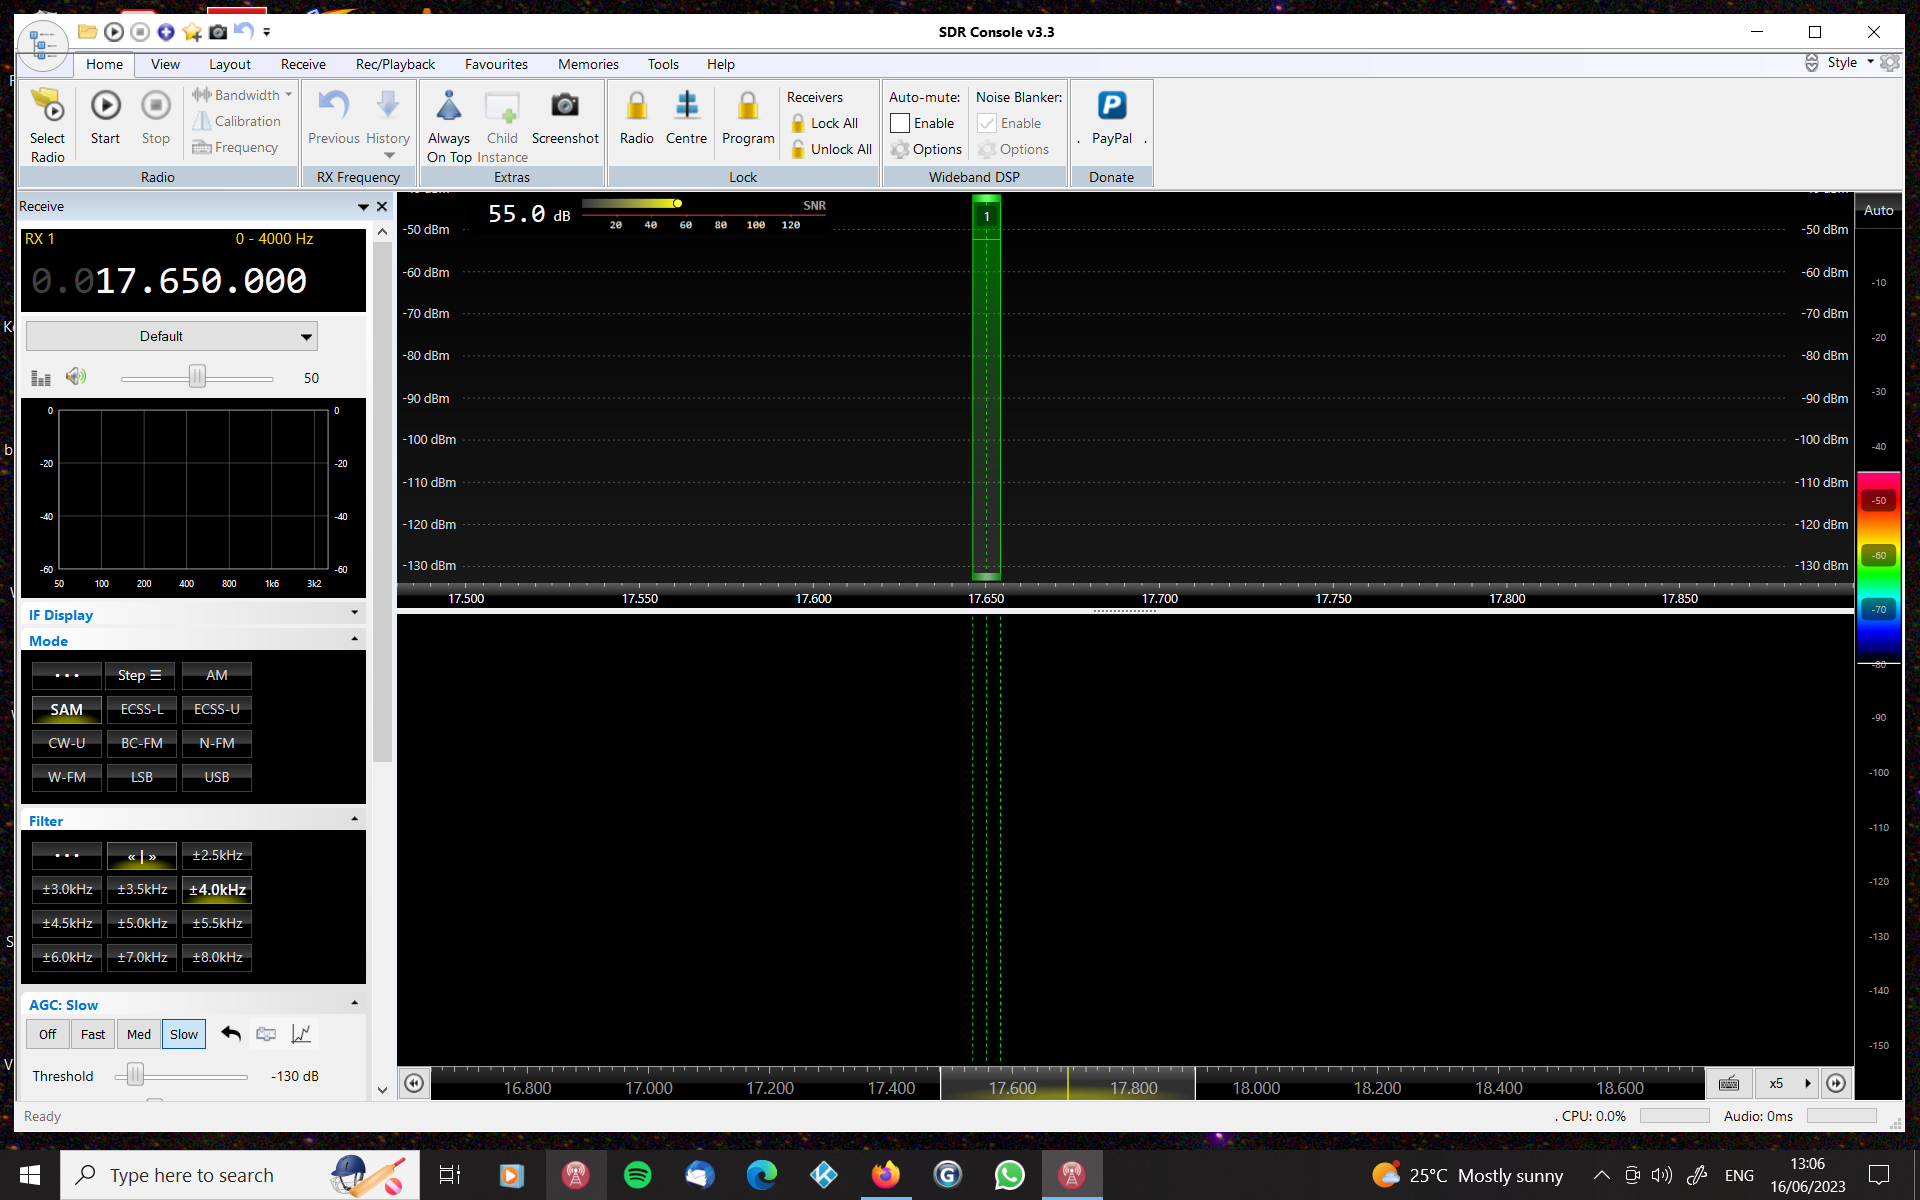The width and height of the screenshot is (1920, 1200).
Task: Open the Default profile dropdown
Action: pos(171,336)
